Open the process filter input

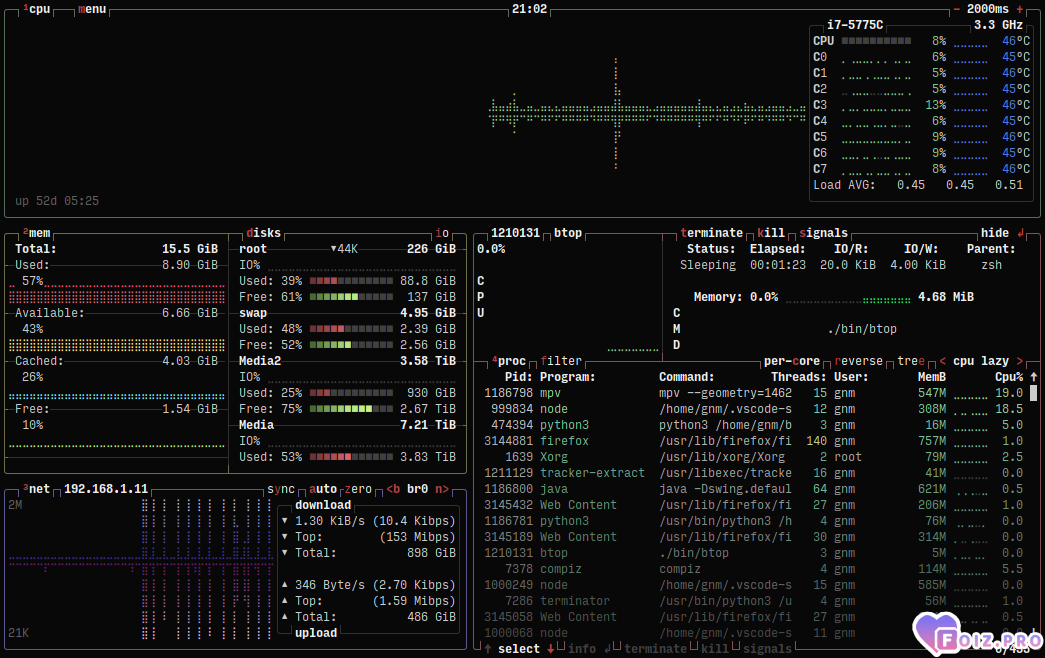coord(561,361)
